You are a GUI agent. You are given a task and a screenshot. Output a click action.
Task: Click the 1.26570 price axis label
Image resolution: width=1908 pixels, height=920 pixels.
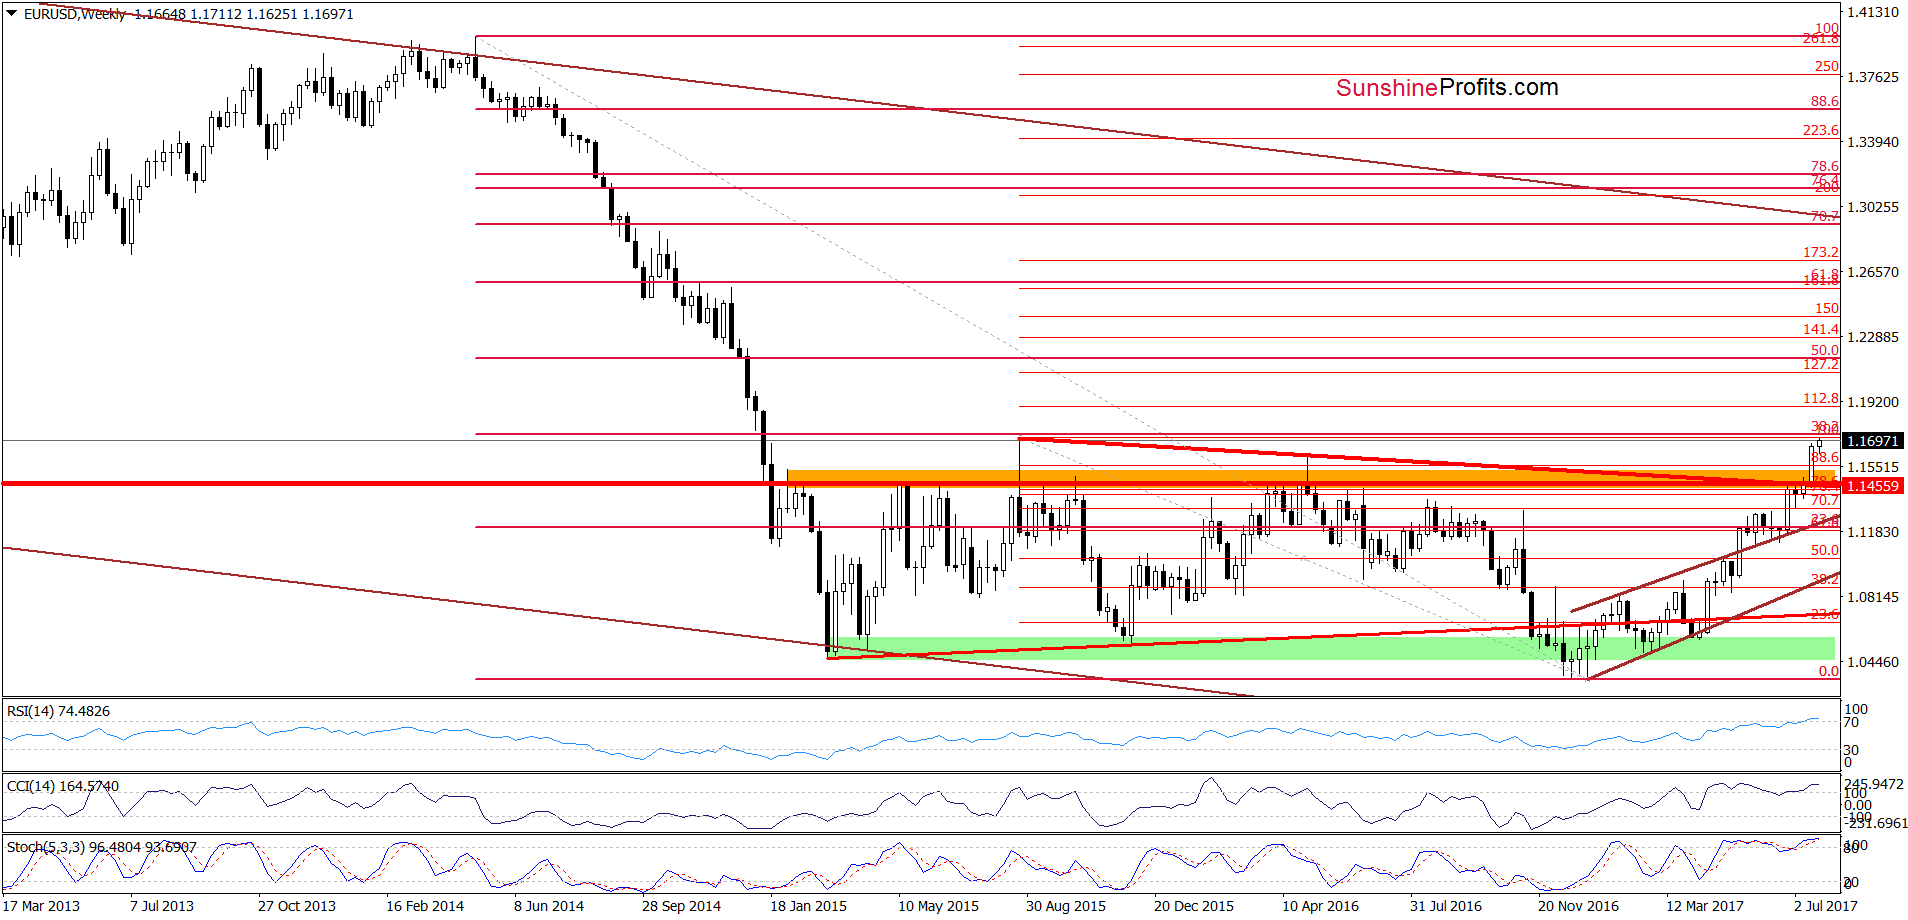pyautogui.click(x=1872, y=272)
